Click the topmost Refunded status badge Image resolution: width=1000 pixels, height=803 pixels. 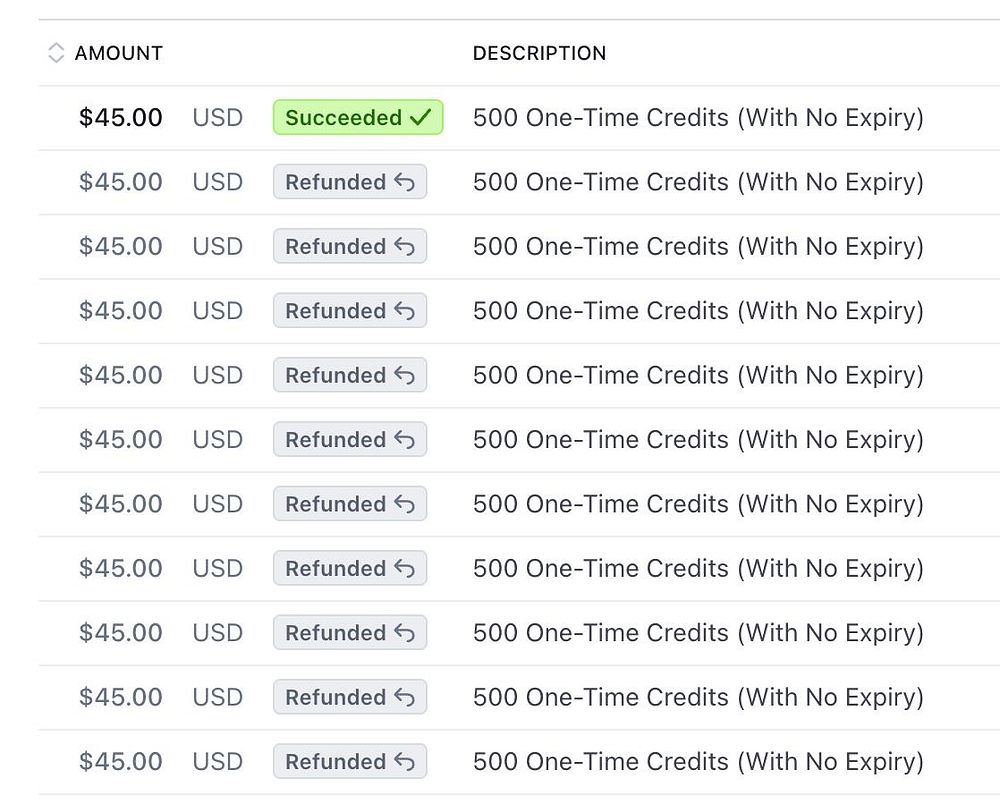[349, 182]
